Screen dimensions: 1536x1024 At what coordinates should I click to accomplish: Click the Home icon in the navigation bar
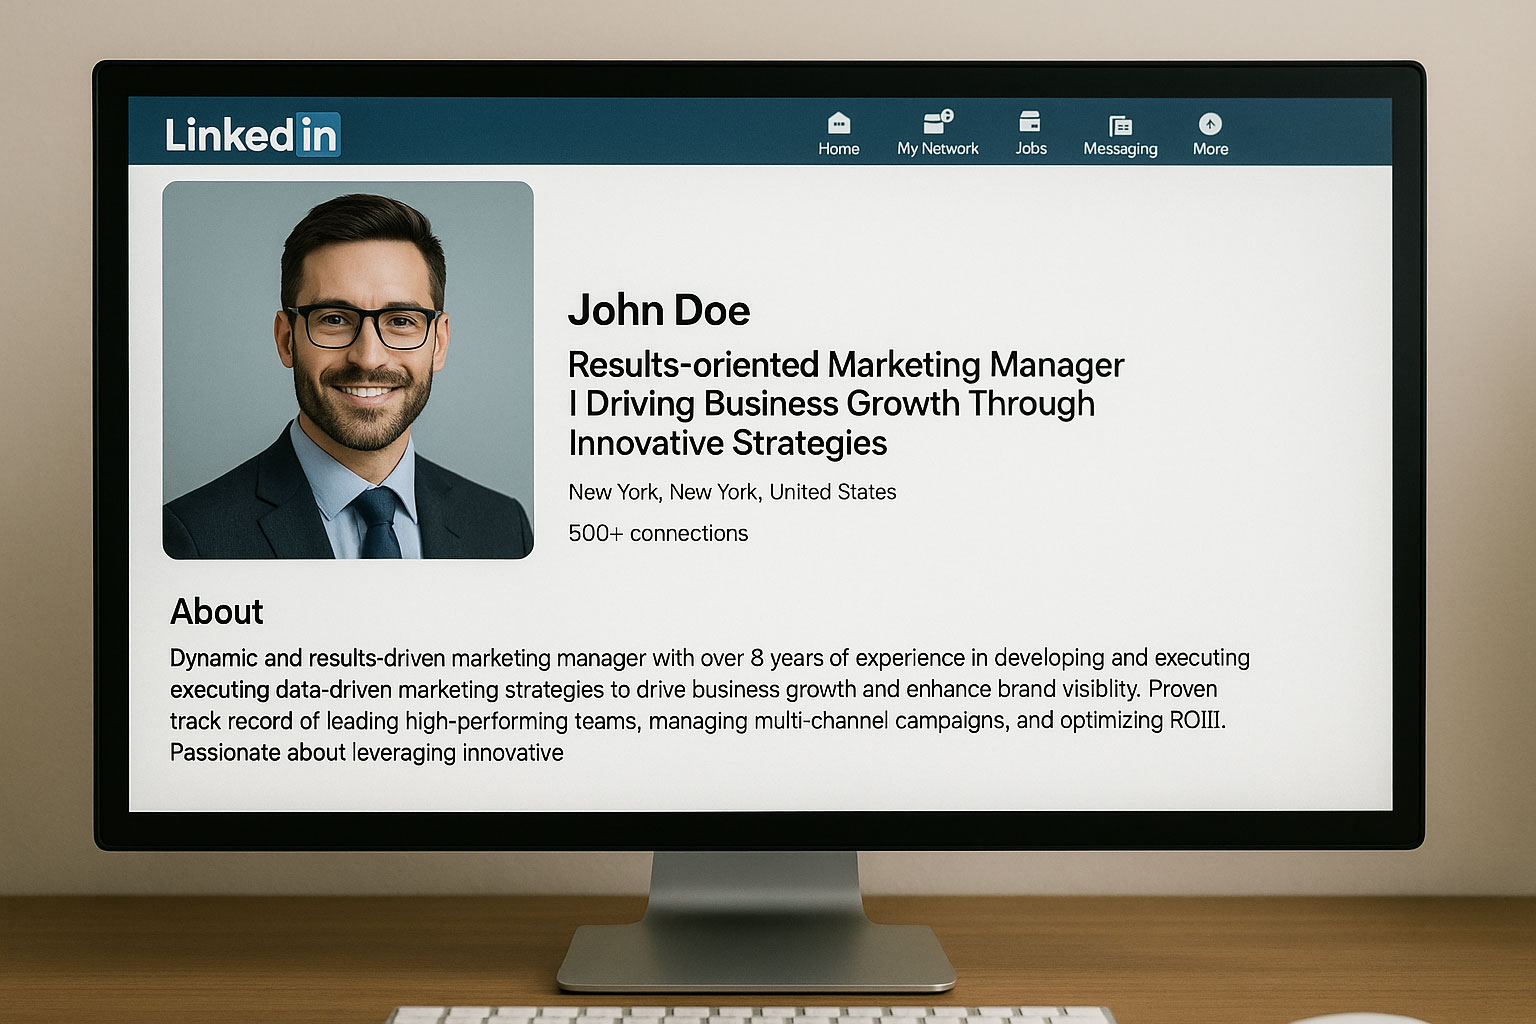pyautogui.click(x=838, y=122)
